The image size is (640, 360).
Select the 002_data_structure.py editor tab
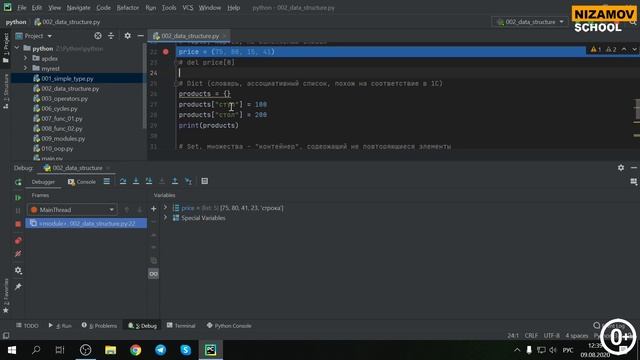[189, 36]
